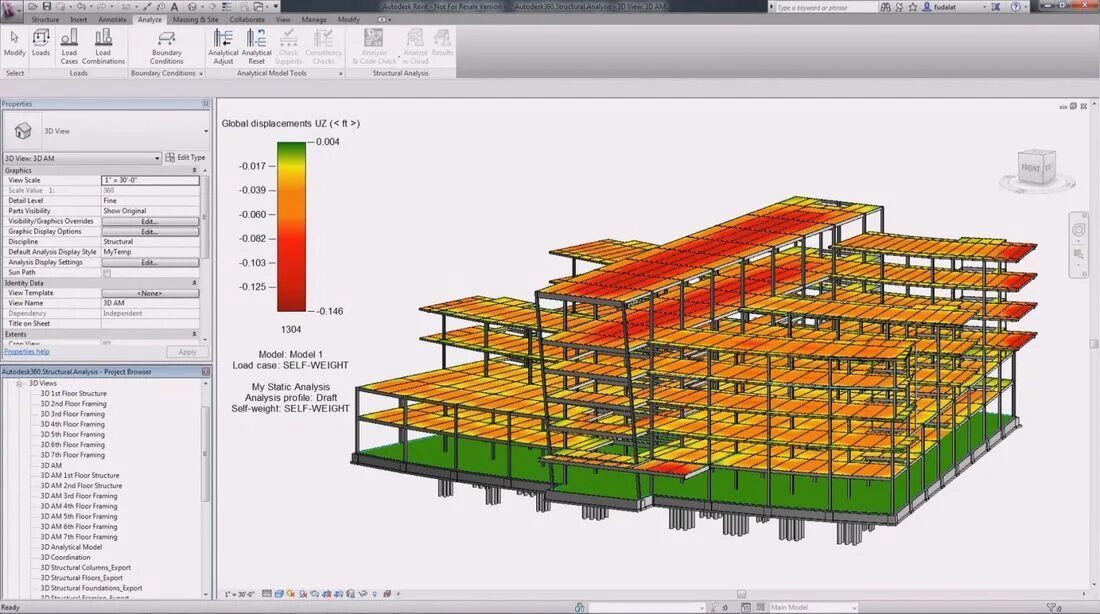
Task: Click the View Name field '3D AM'
Action: 150,303
